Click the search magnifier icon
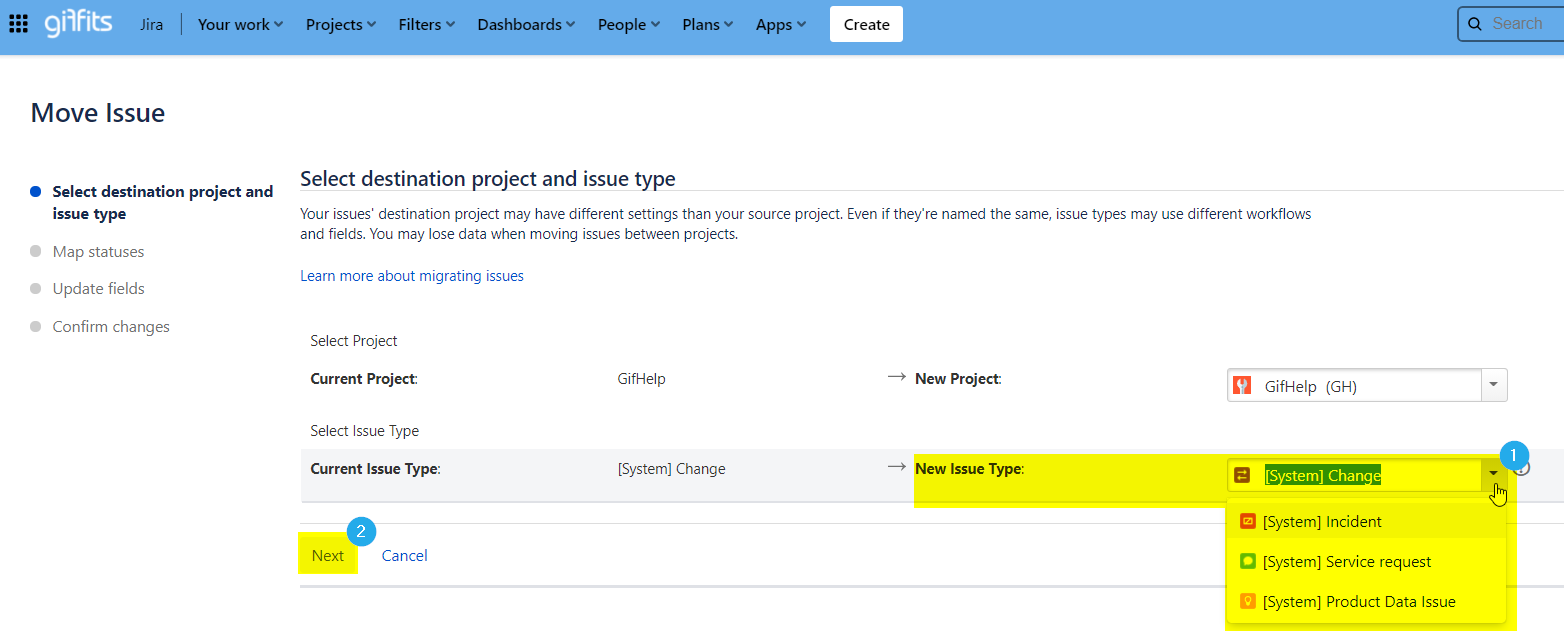Image resolution: width=1564 pixels, height=631 pixels. (x=1475, y=24)
